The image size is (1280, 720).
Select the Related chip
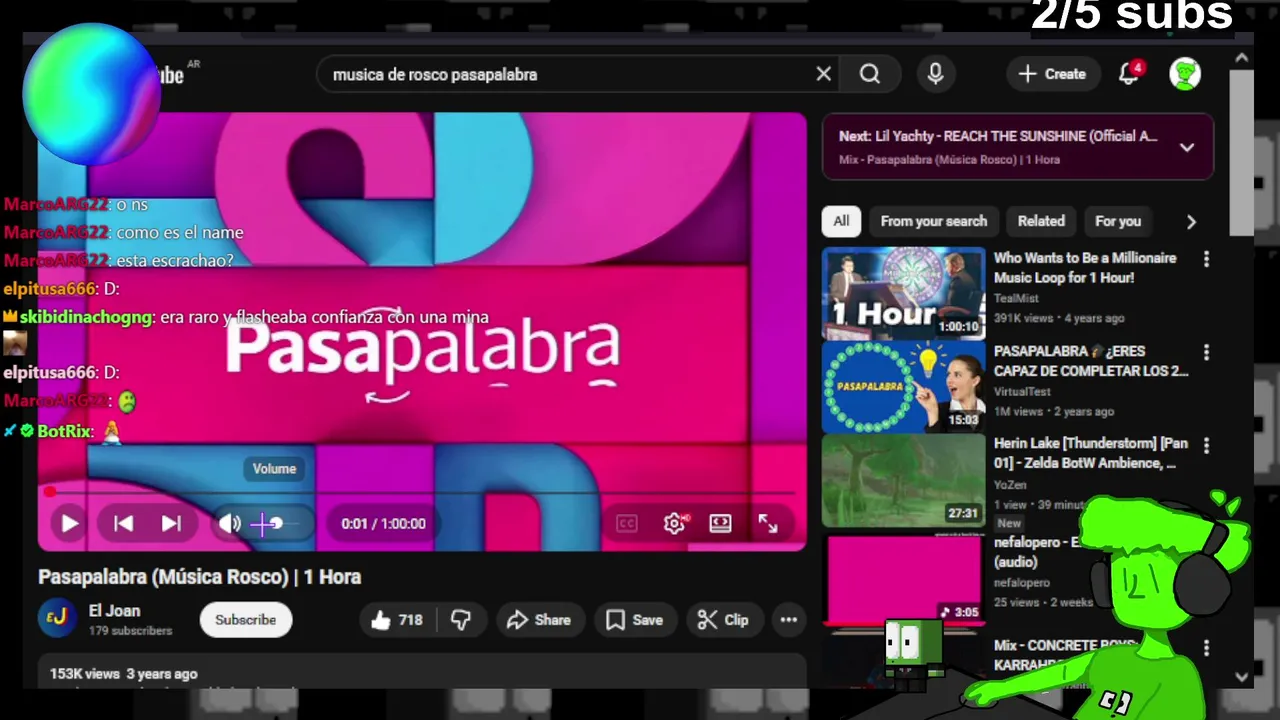(x=1041, y=221)
